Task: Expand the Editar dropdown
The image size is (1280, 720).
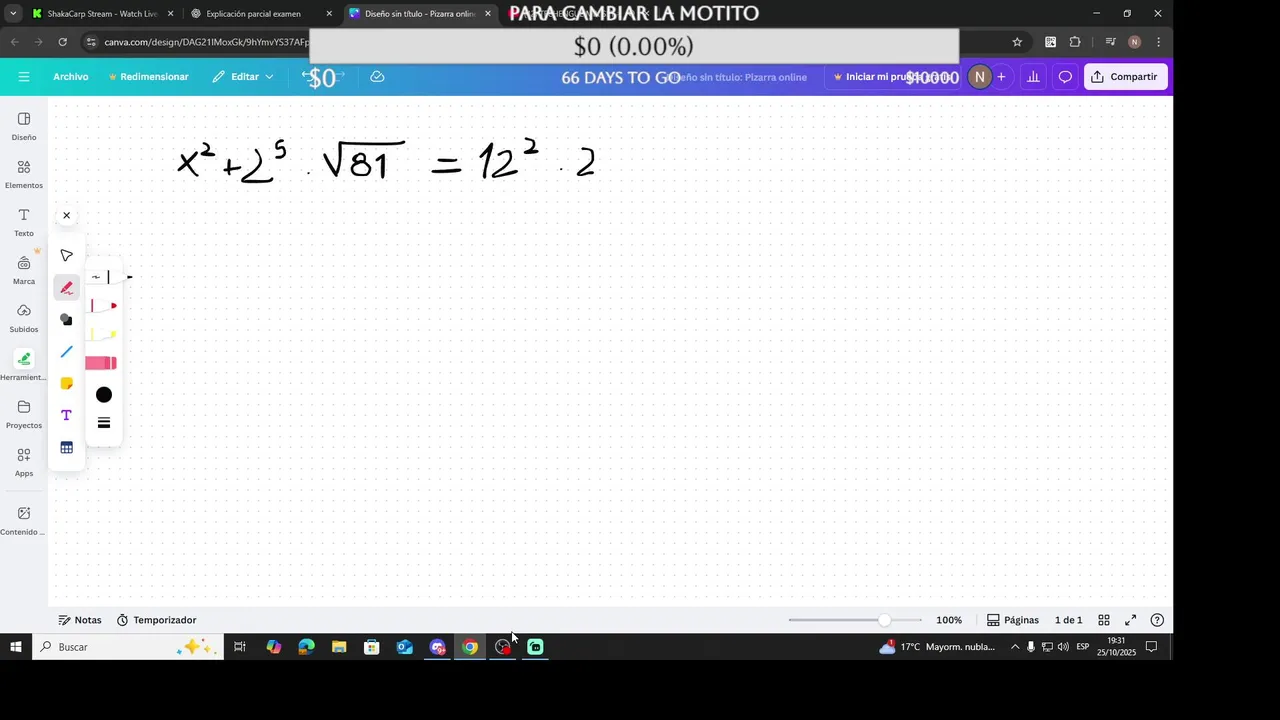Action: (x=243, y=77)
